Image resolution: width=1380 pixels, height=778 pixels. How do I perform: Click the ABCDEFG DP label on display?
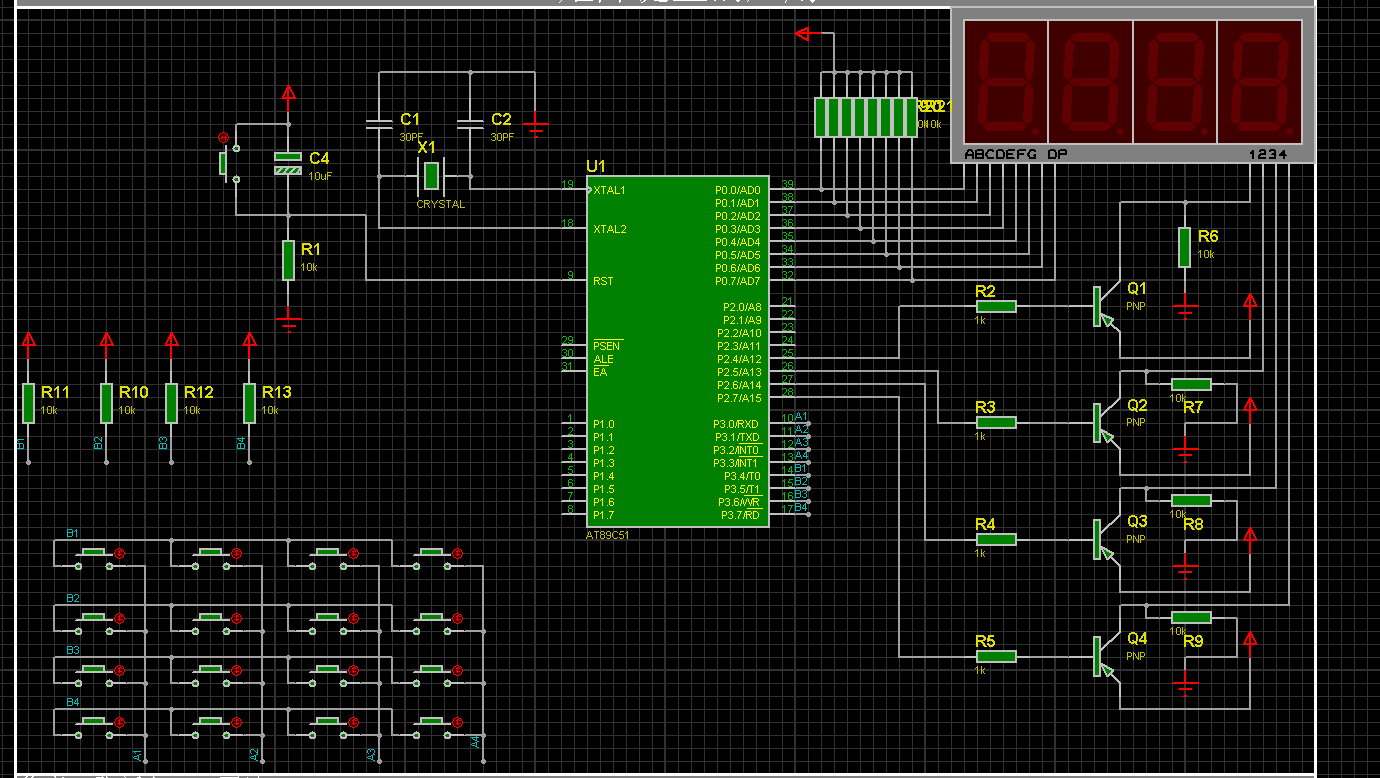pos(1016,155)
